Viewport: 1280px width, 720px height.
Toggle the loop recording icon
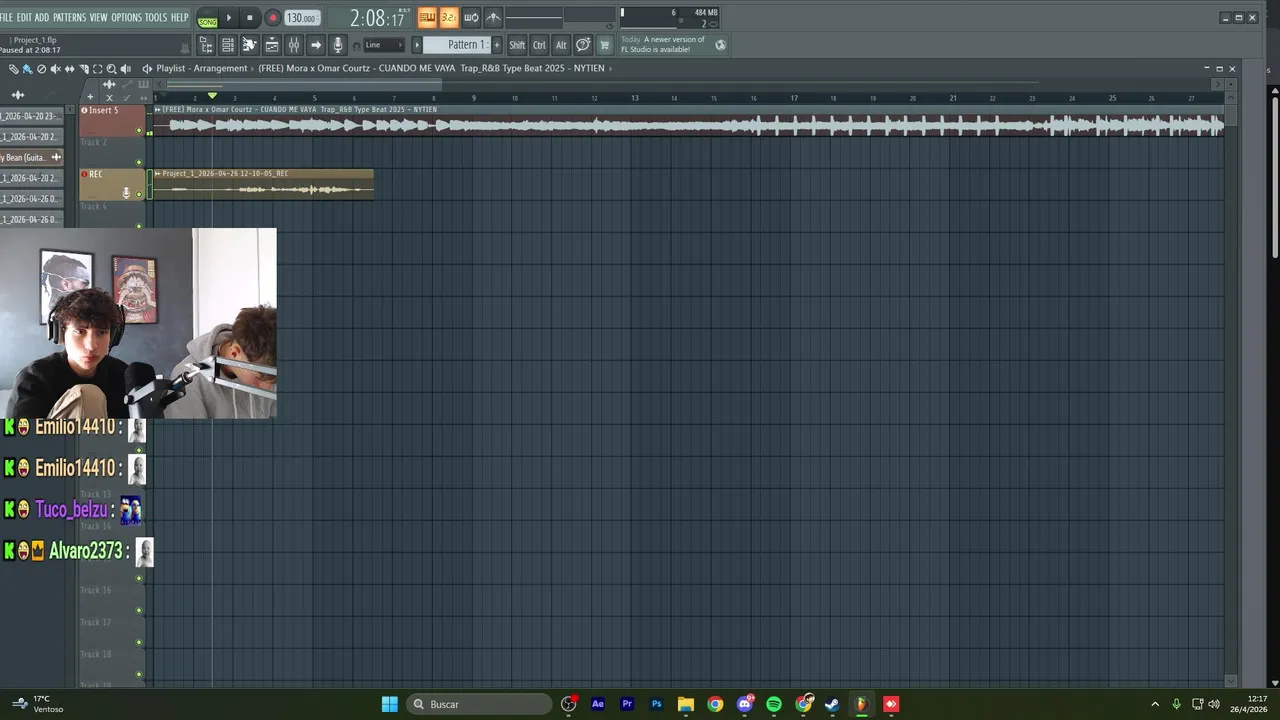point(471,17)
